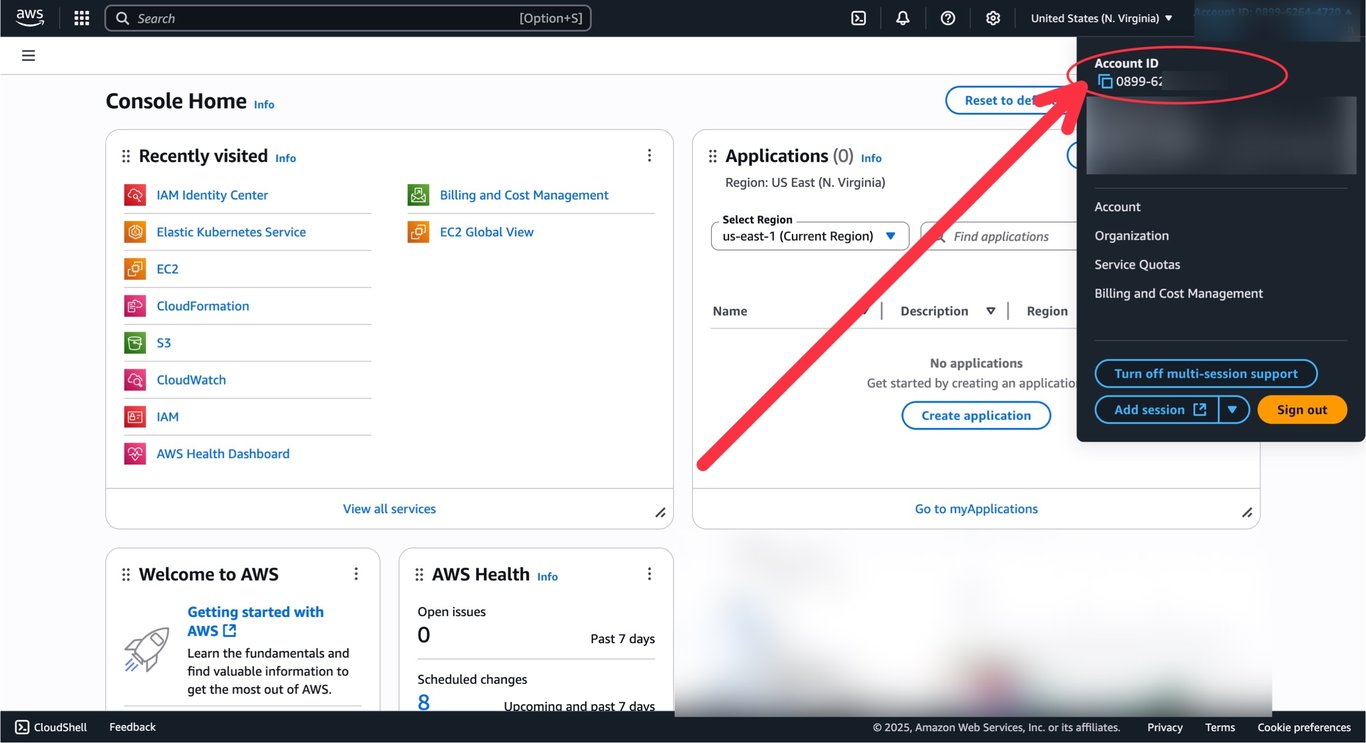Expand the Select Region us-east-1 dropdown
Viewport: 1366px width, 743px height.
pyautogui.click(x=810, y=236)
